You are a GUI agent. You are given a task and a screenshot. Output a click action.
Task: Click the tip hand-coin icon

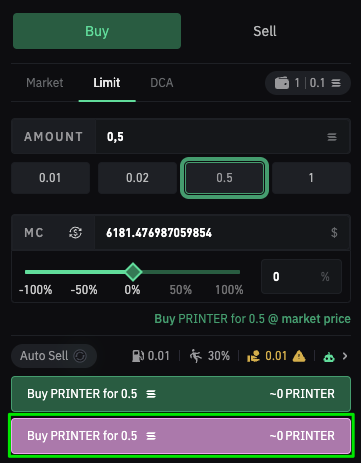pyautogui.click(x=253, y=356)
